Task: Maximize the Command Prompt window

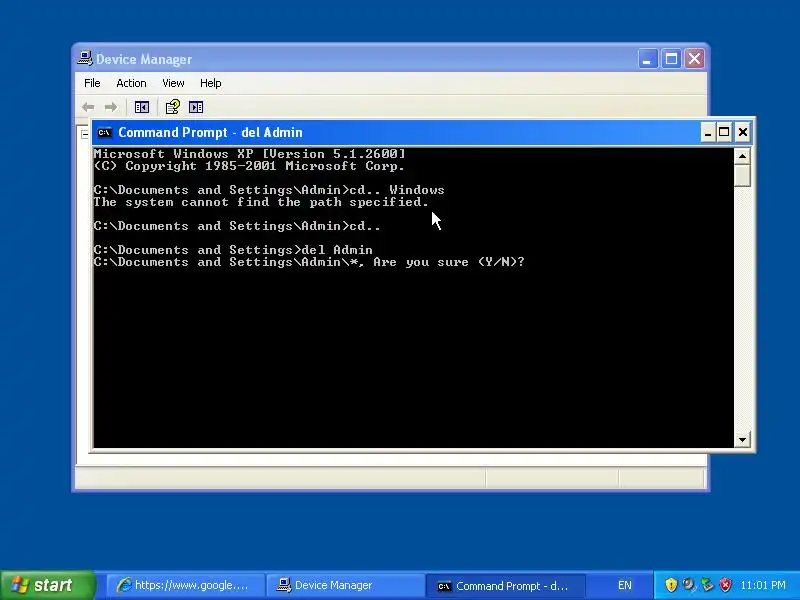Action: [x=724, y=133]
